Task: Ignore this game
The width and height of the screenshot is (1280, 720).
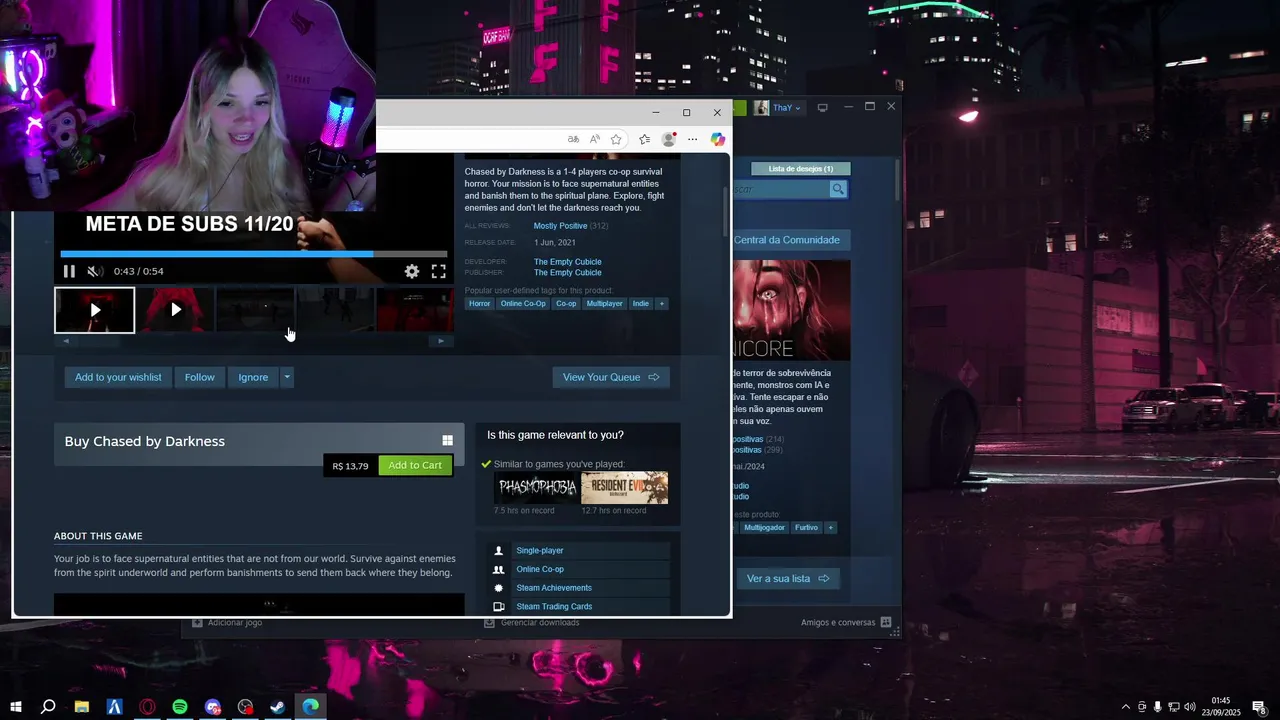Action: coord(253,377)
